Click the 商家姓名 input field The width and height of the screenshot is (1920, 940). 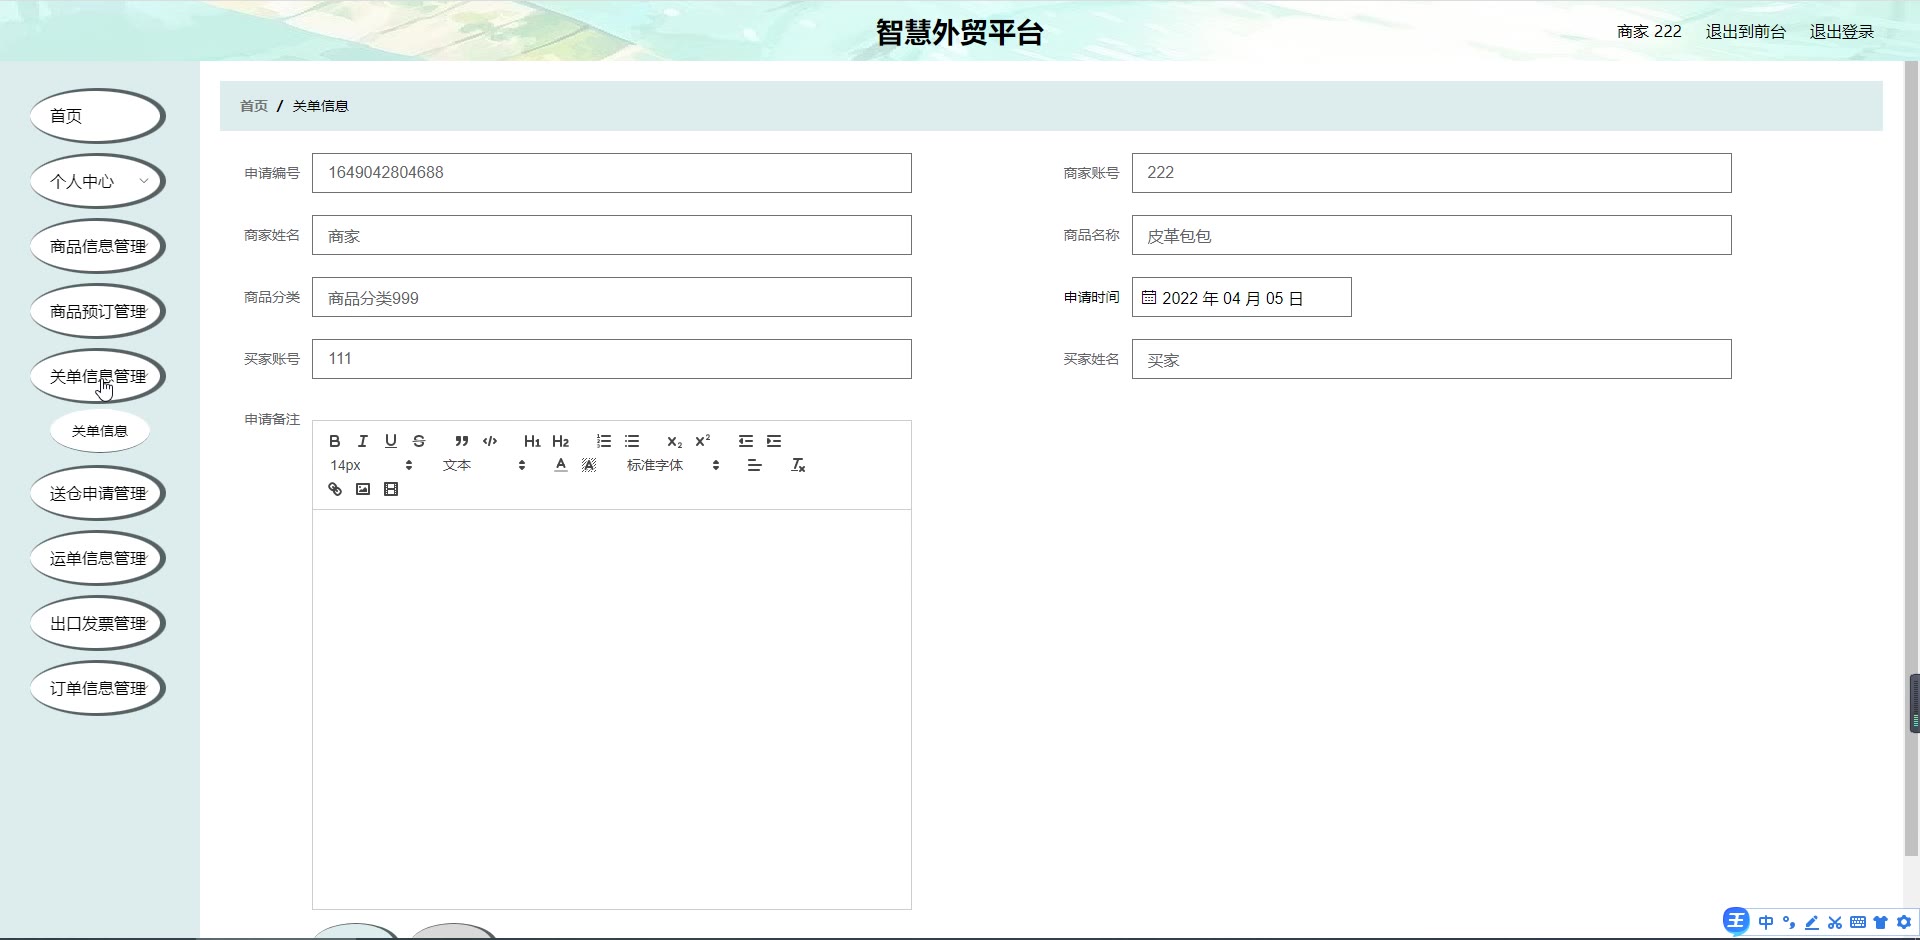pos(612,235)
